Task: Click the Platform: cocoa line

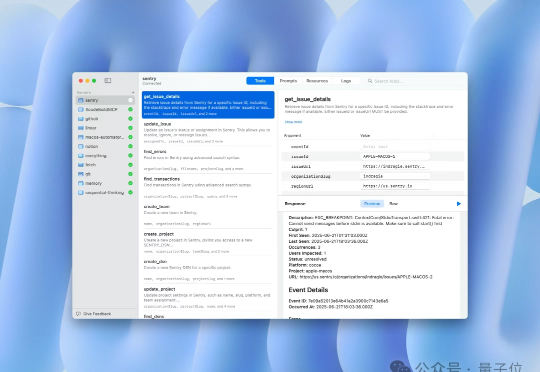Action: tap(305, 265)
